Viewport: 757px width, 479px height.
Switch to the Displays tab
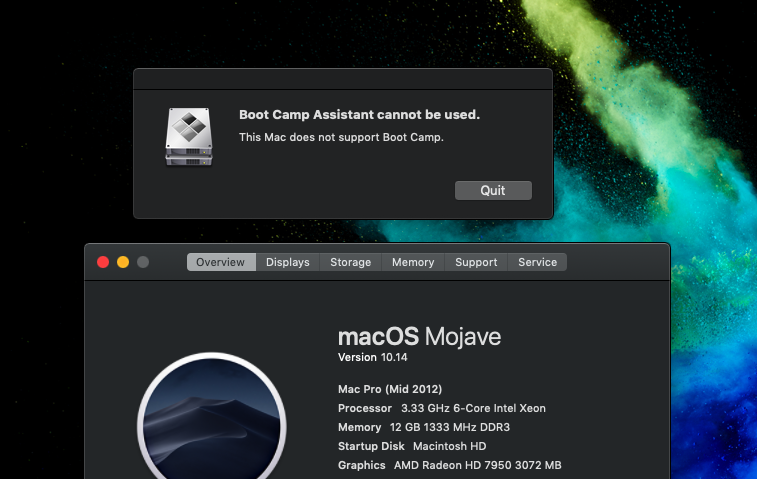(x=288, y=262)
